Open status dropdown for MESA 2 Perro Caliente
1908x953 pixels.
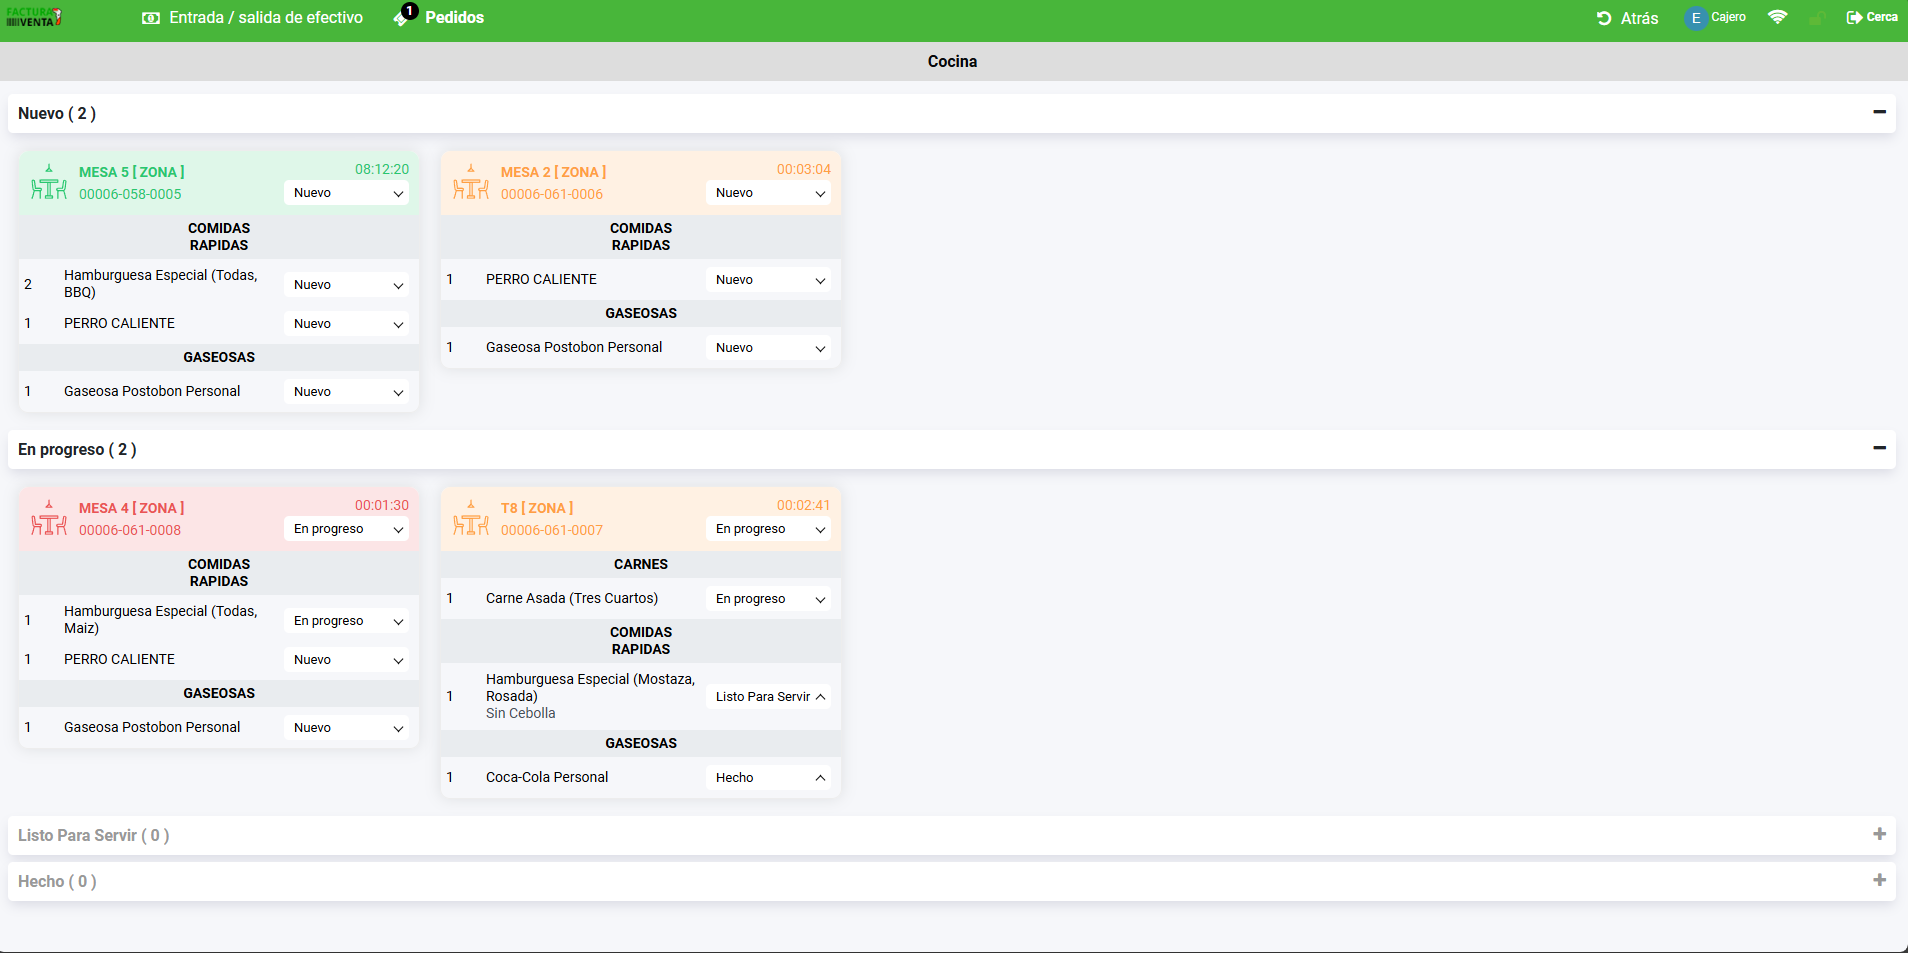770,280
